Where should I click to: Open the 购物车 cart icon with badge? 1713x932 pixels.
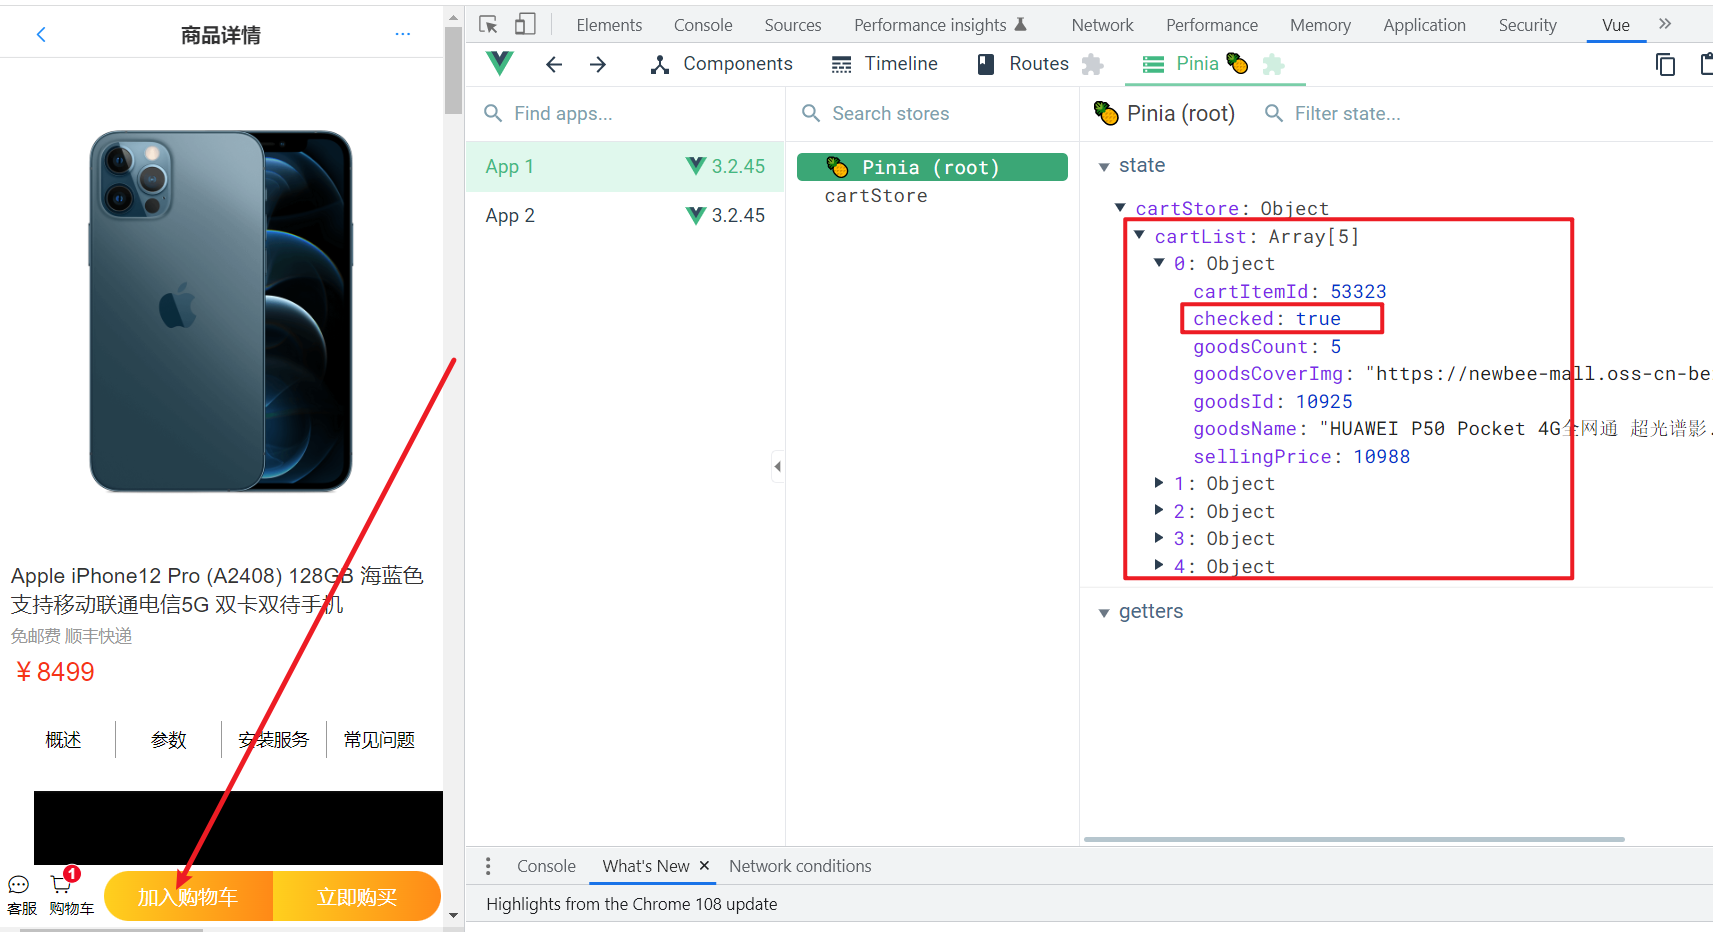coord(62,883)
